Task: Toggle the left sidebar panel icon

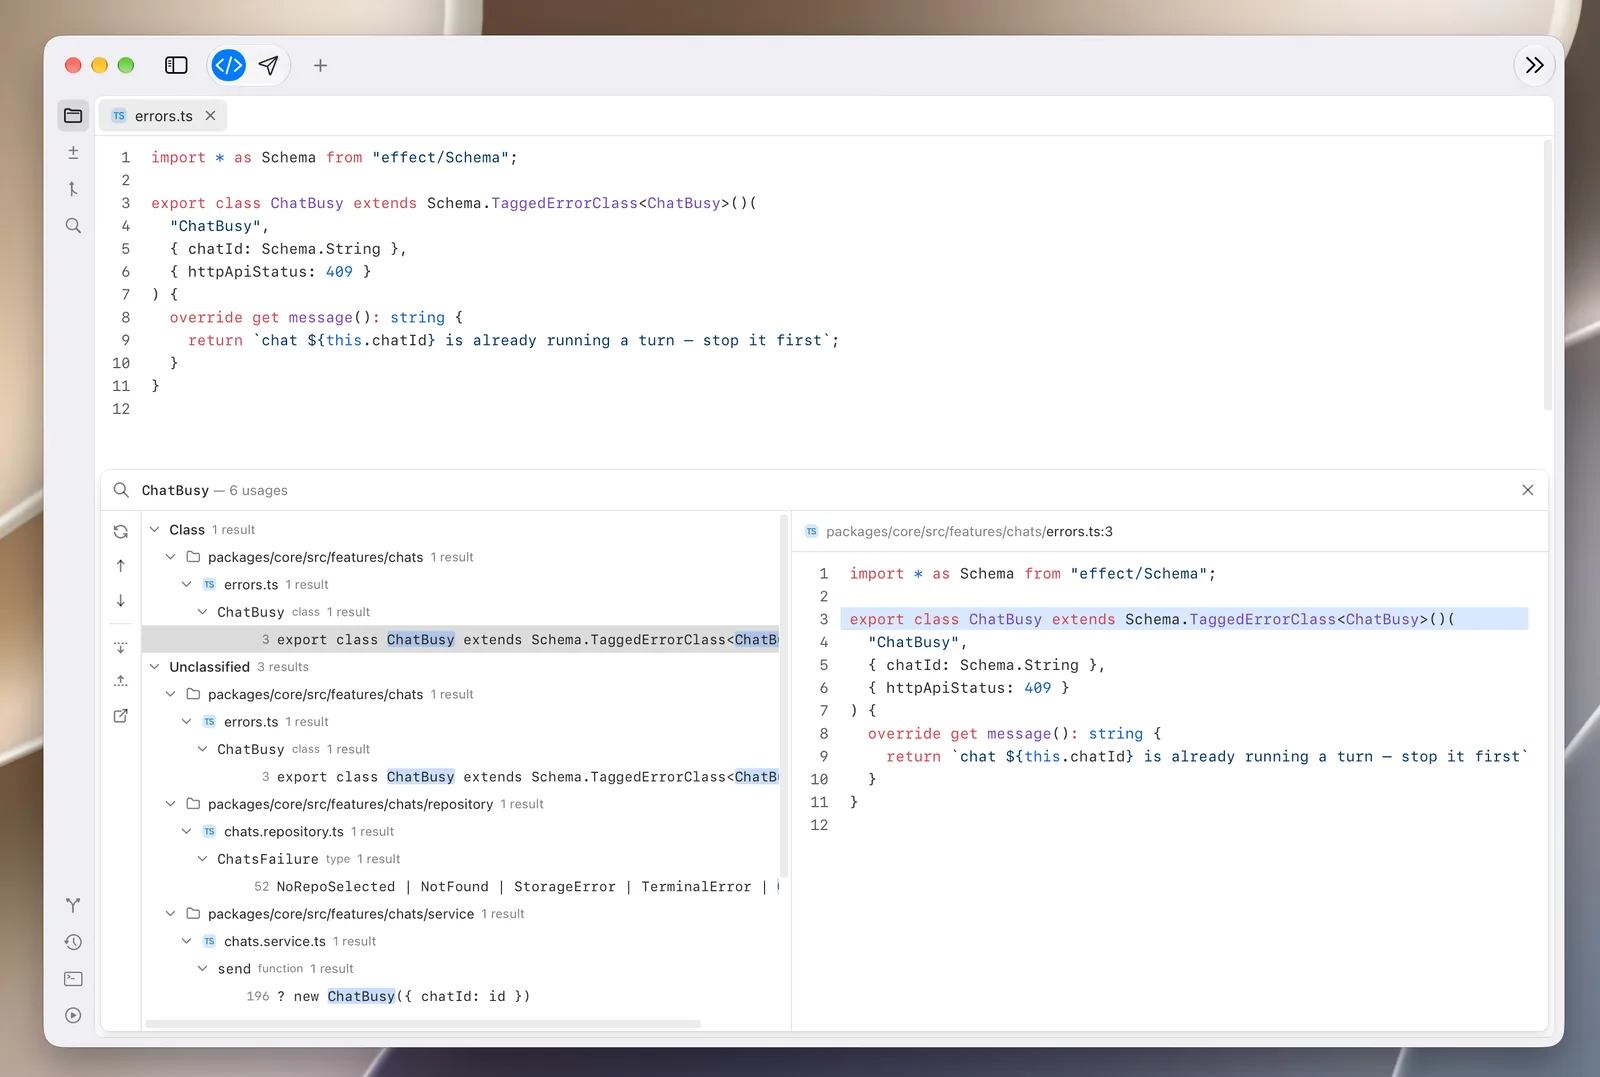Action: click(176, 65)
